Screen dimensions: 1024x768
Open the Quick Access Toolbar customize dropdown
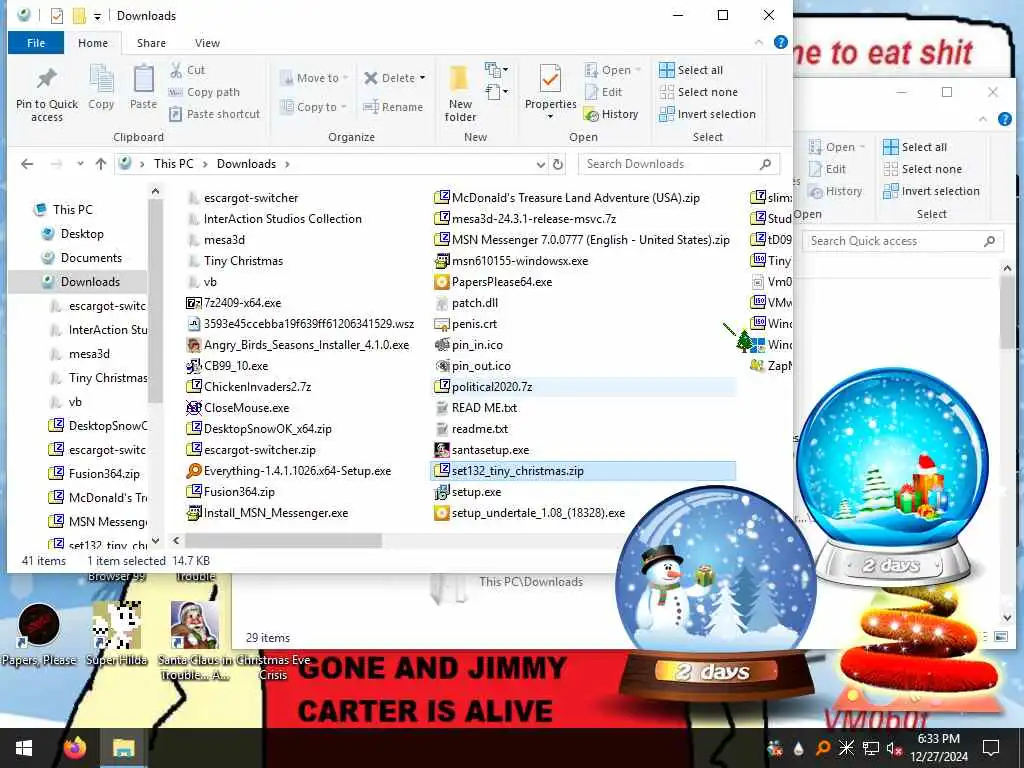point(97,16)
